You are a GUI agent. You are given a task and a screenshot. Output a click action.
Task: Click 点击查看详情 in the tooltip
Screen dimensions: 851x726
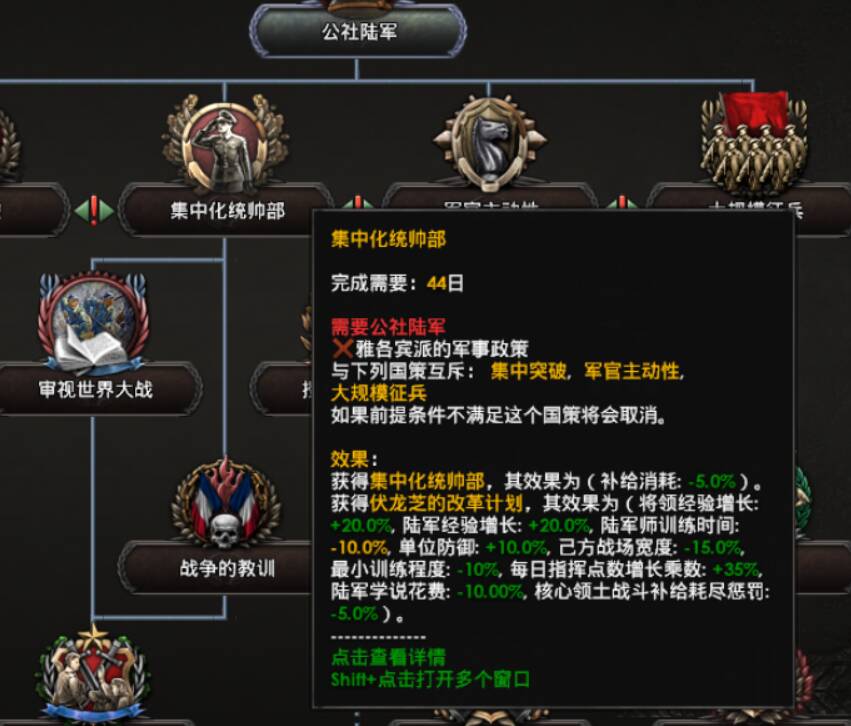[x=388, y=657]
